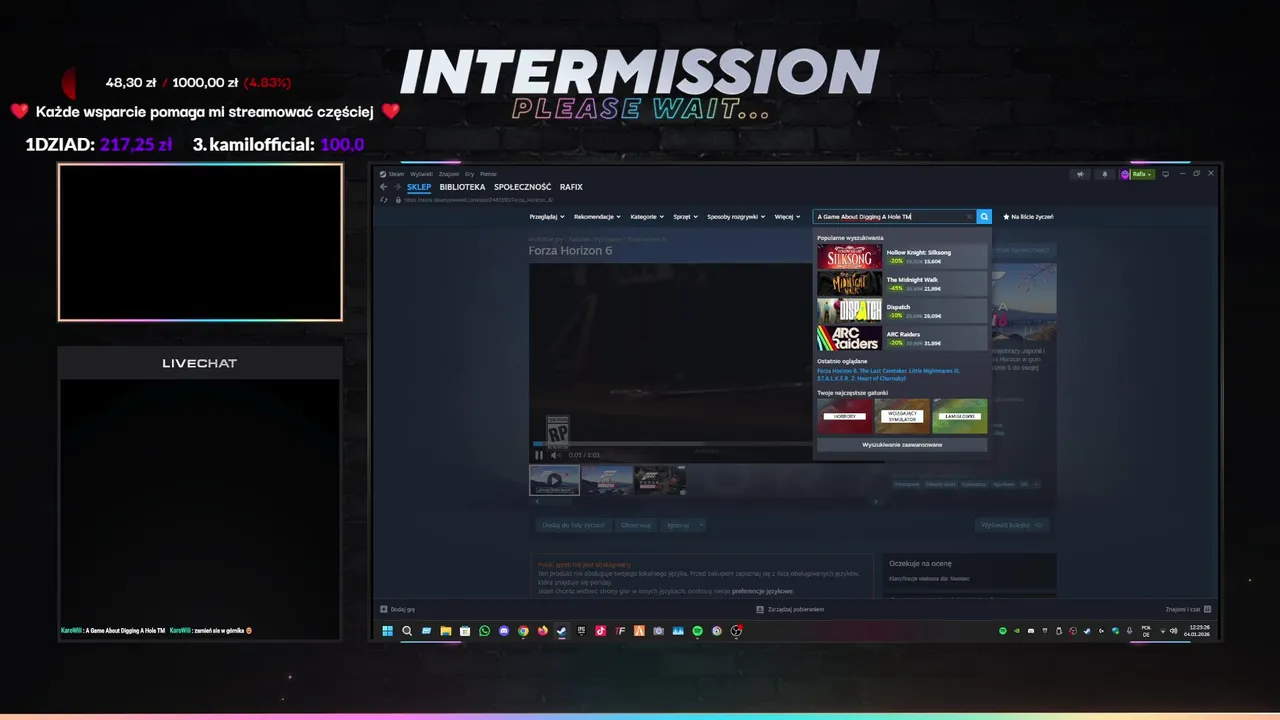
Task: Pause the Forza Horizon 6 trailer
Action: pos(539,455)
